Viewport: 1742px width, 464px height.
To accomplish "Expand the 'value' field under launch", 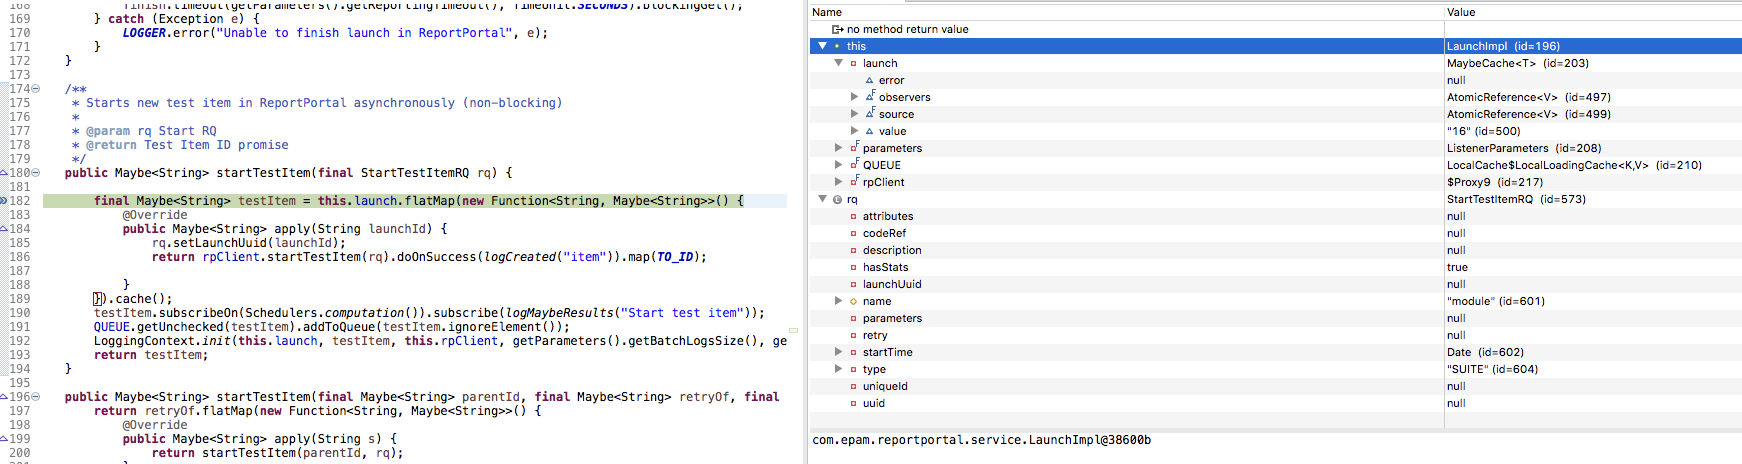I will coord(854,131).
